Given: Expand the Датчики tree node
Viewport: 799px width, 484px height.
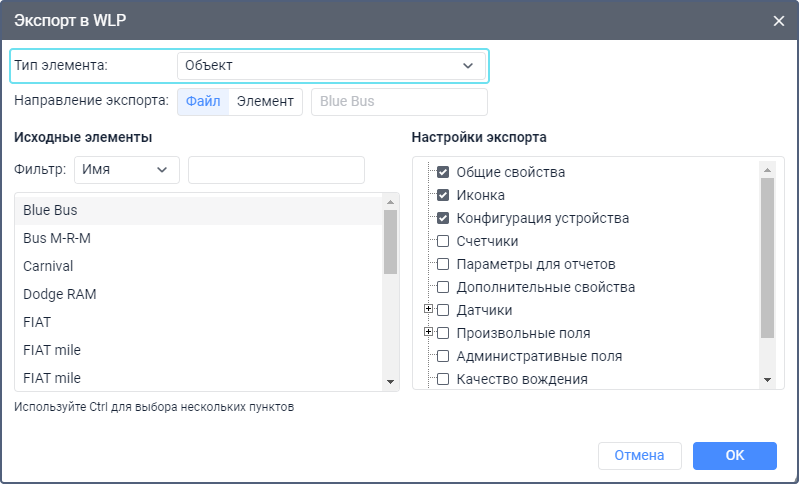Looking at the screenshot, I should [429, 310].
